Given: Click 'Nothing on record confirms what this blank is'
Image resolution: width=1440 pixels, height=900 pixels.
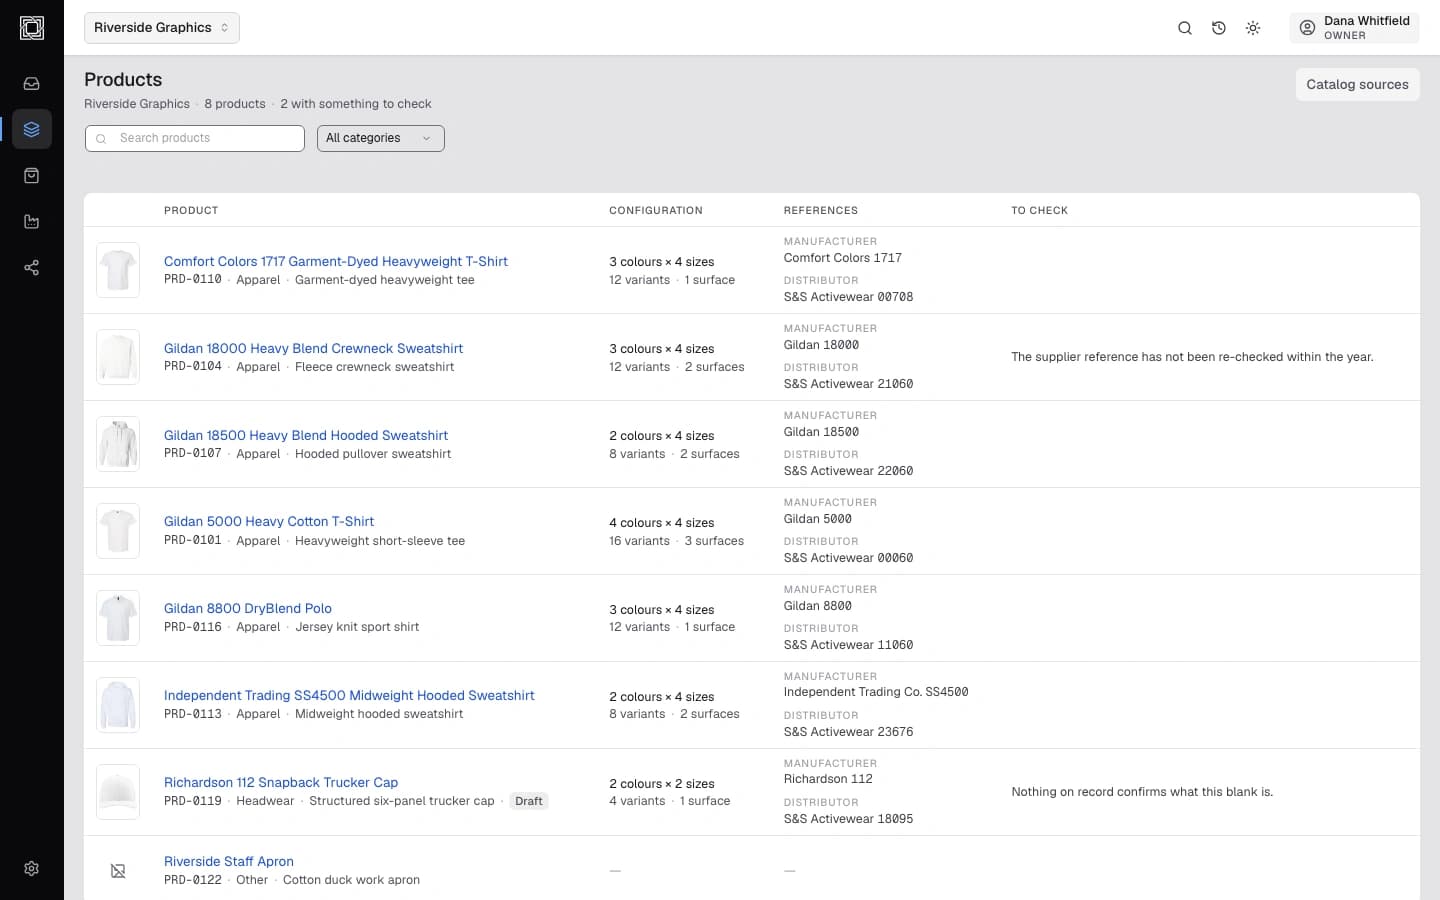Looking at the screenshot, I should 1142,792.
